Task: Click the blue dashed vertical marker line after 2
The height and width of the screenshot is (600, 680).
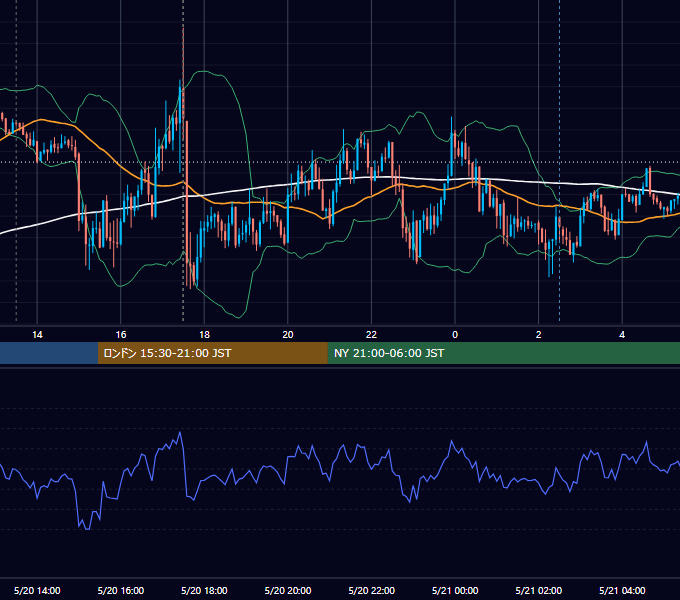Action: click(x=559, y=160)
